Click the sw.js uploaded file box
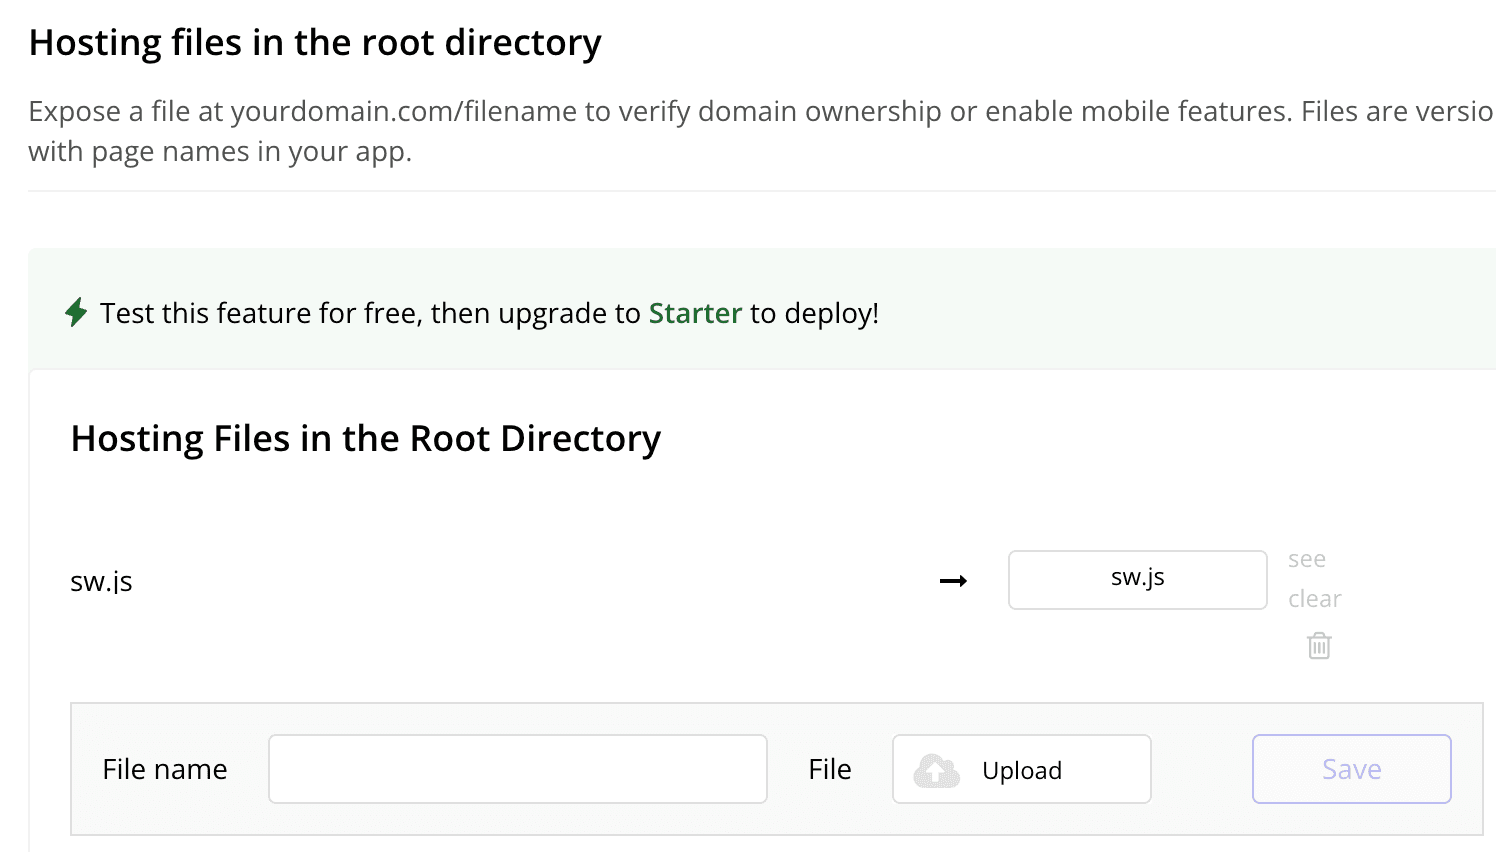Viewport: 1496px width, 852px height. click(x=1137, y=579)
